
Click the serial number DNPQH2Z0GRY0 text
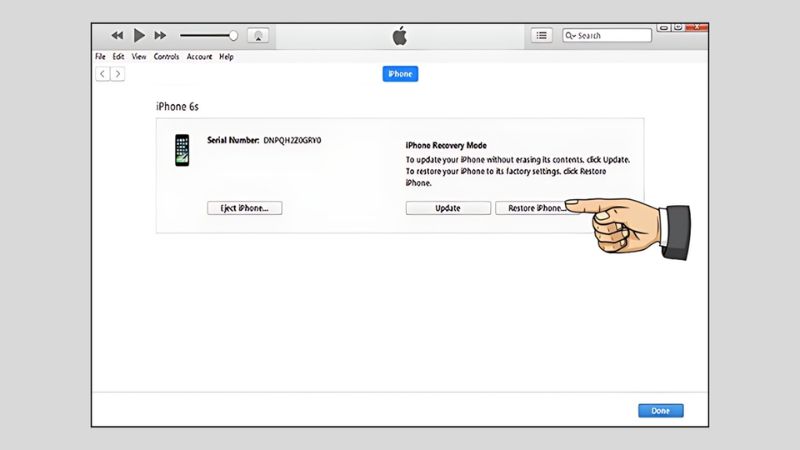point(292,140)
